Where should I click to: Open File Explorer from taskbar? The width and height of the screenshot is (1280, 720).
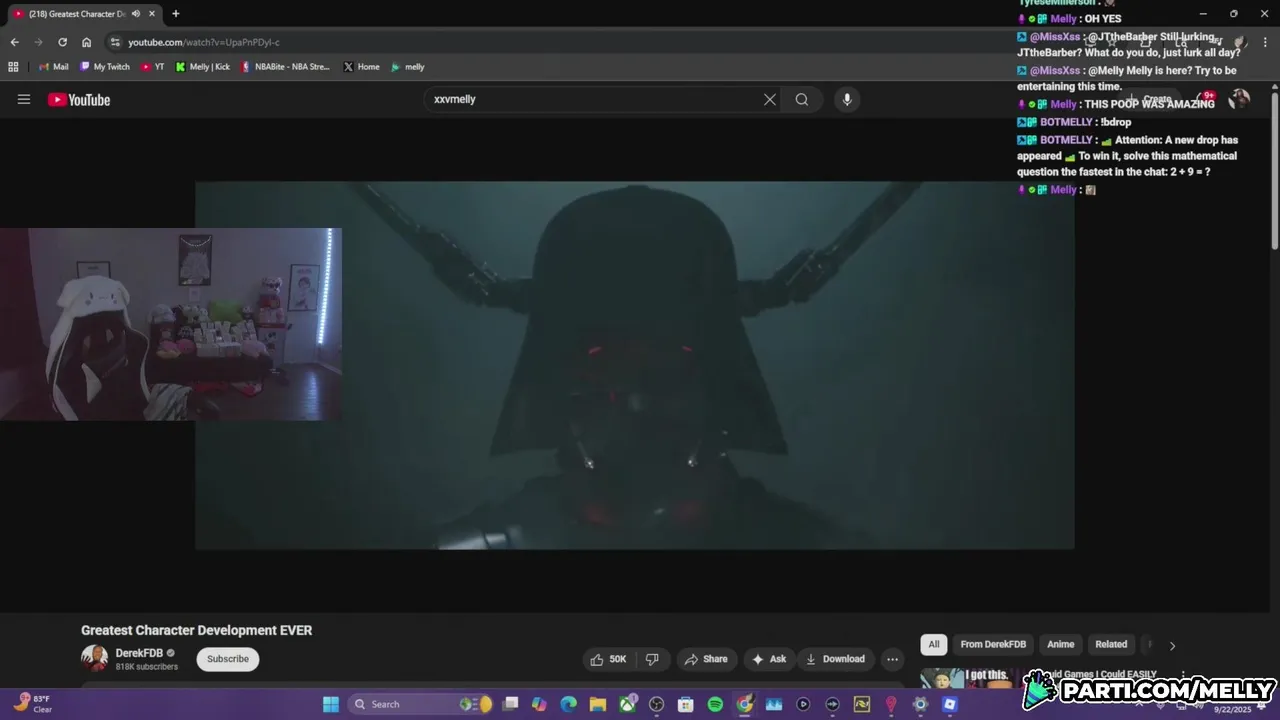tap(597, 704)
